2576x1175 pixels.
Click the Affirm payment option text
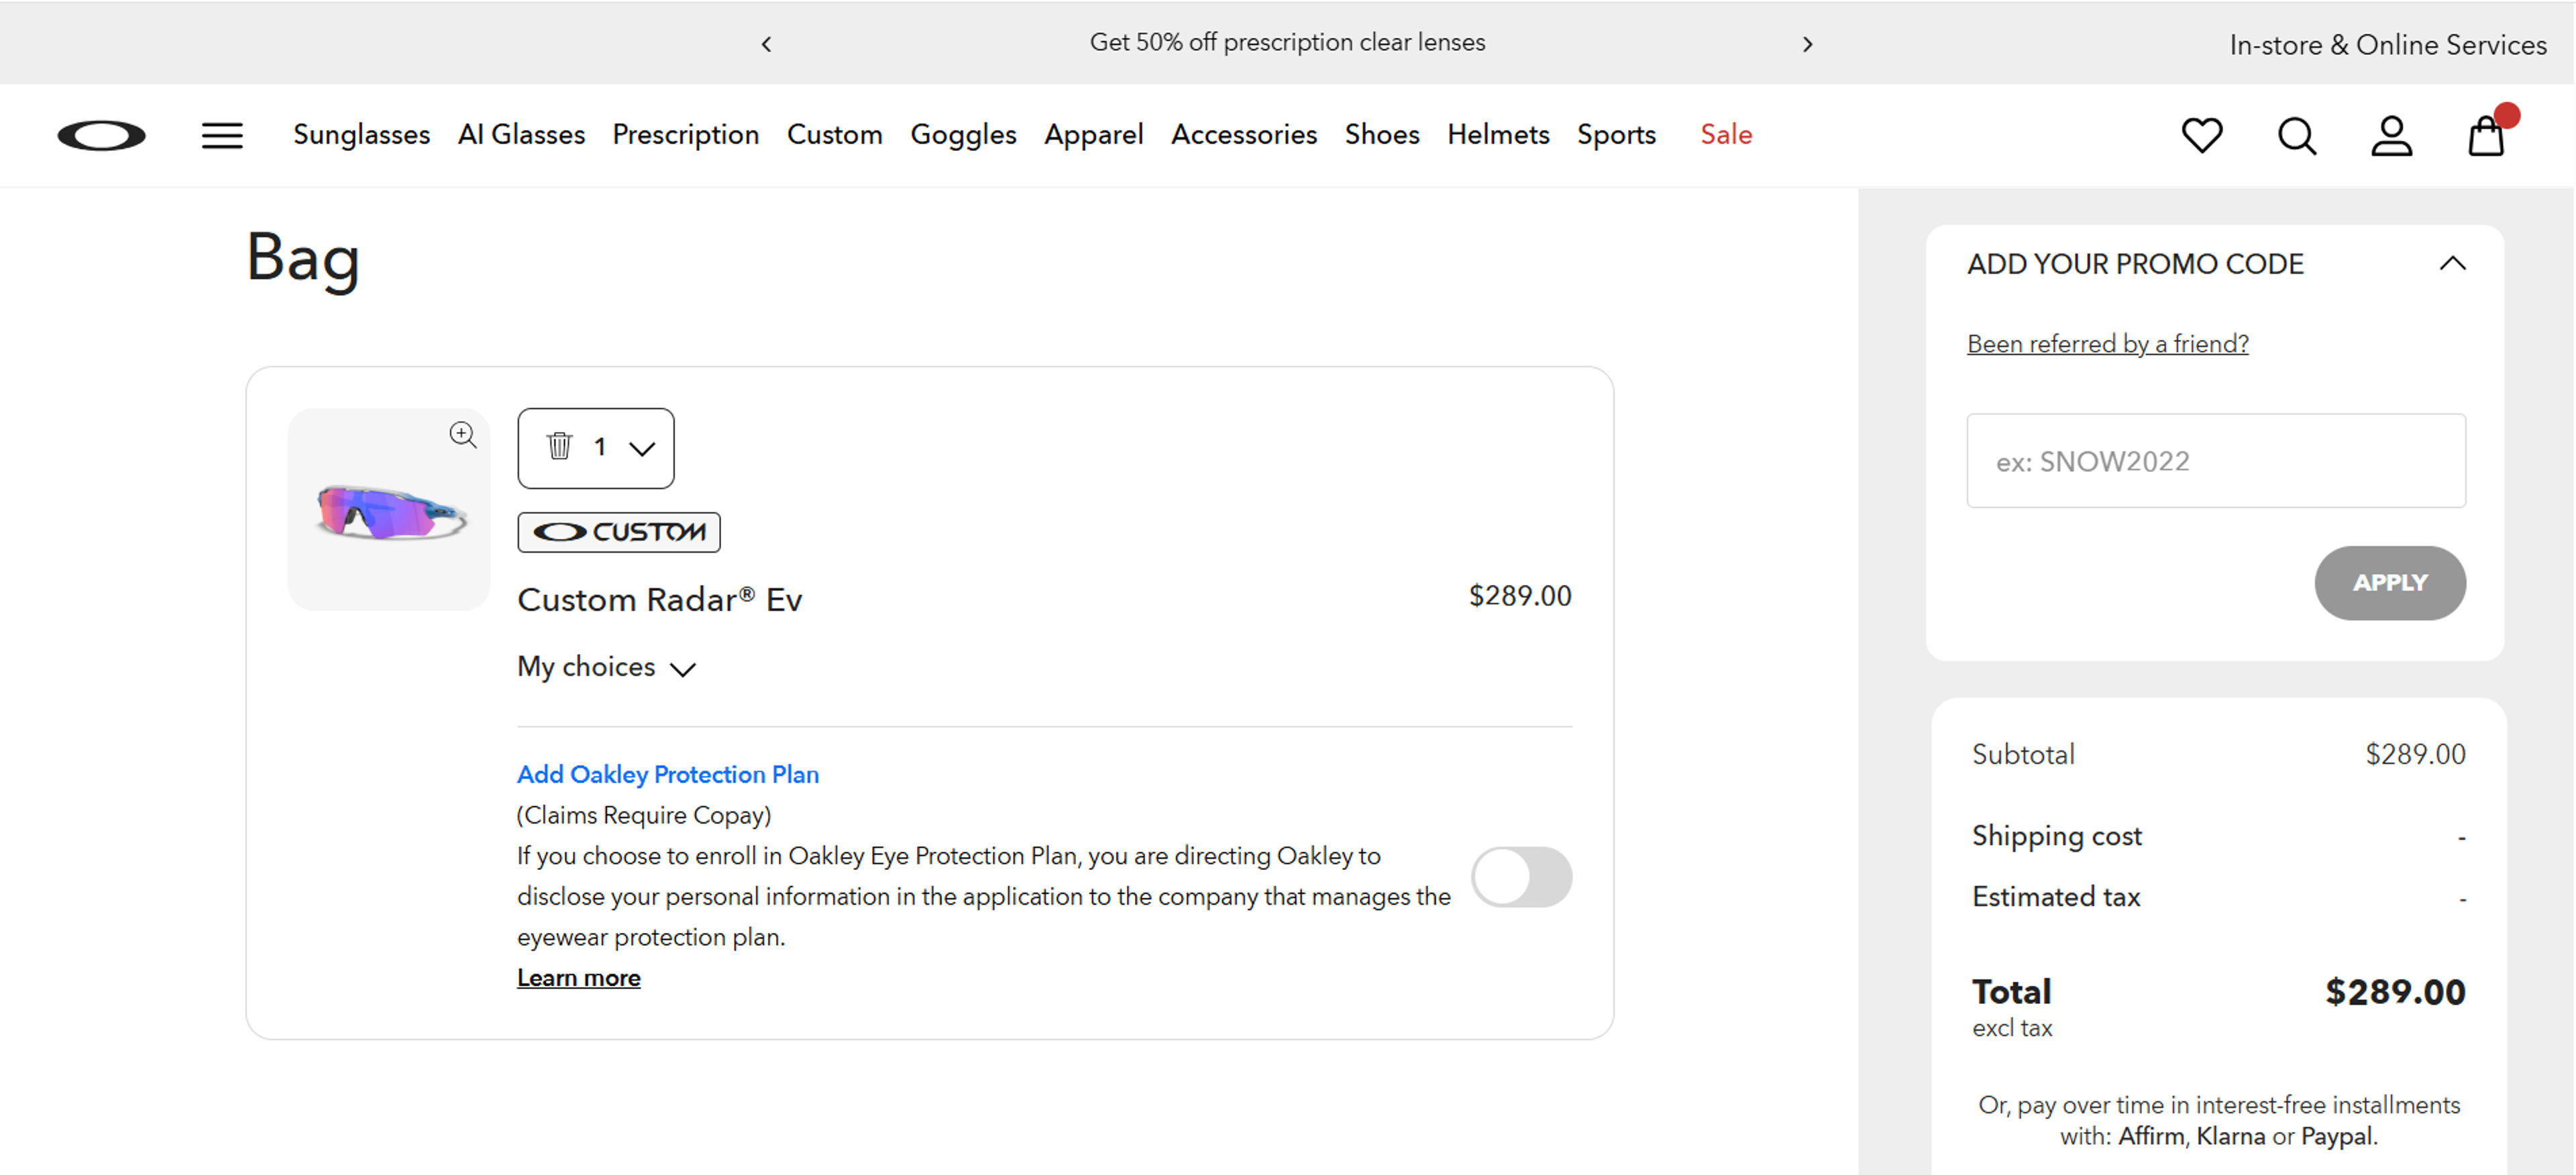click(x=2151, y=1136)
